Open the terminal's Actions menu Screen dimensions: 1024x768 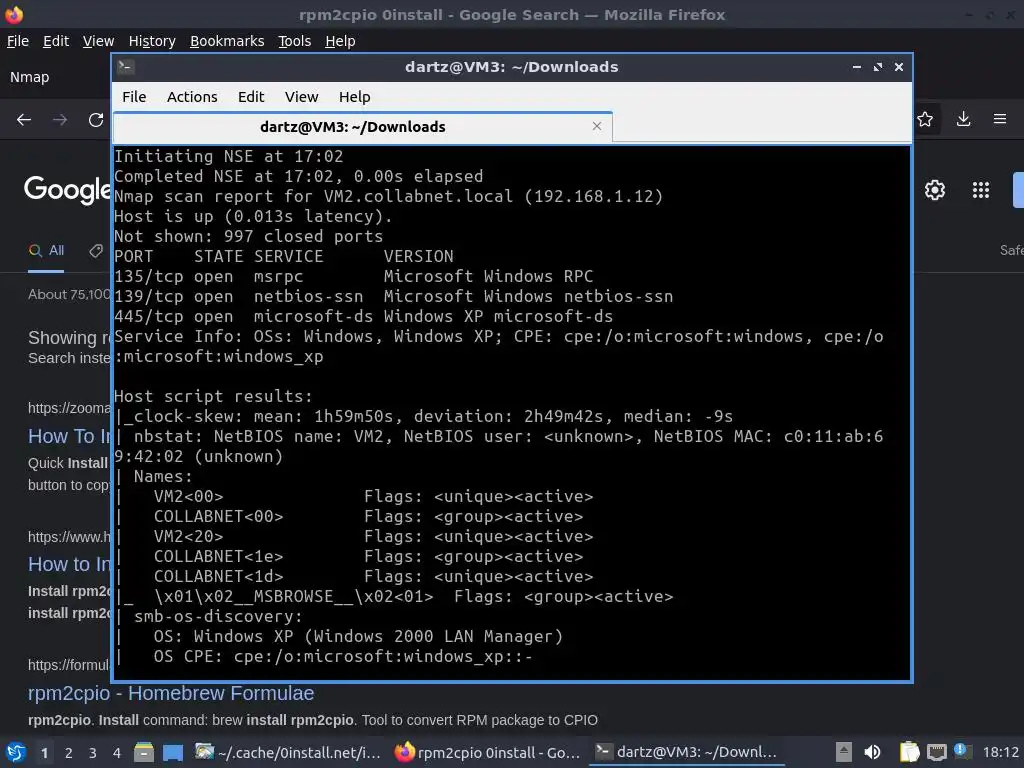[x=192, y=97]
